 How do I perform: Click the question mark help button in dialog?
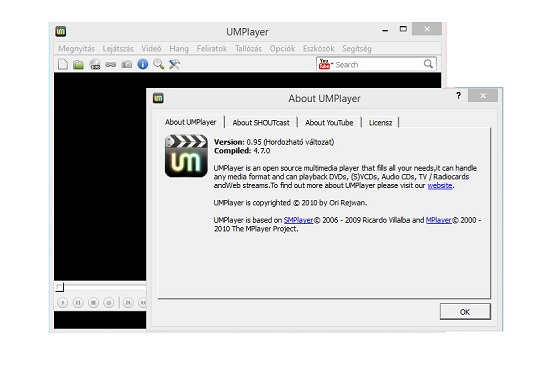click(458, 96)
